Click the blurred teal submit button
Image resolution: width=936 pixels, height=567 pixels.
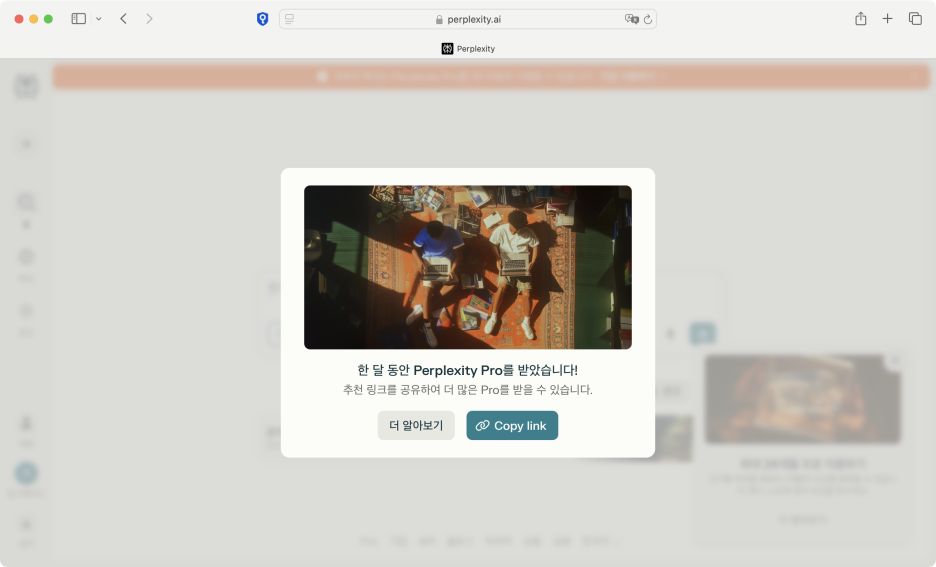point(703,333)
